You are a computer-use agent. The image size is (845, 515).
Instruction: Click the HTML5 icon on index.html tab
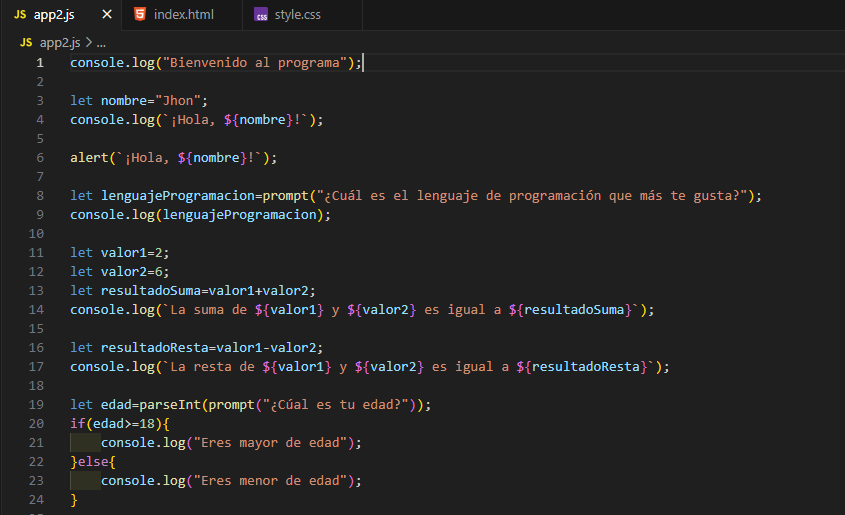click(140, 15)
